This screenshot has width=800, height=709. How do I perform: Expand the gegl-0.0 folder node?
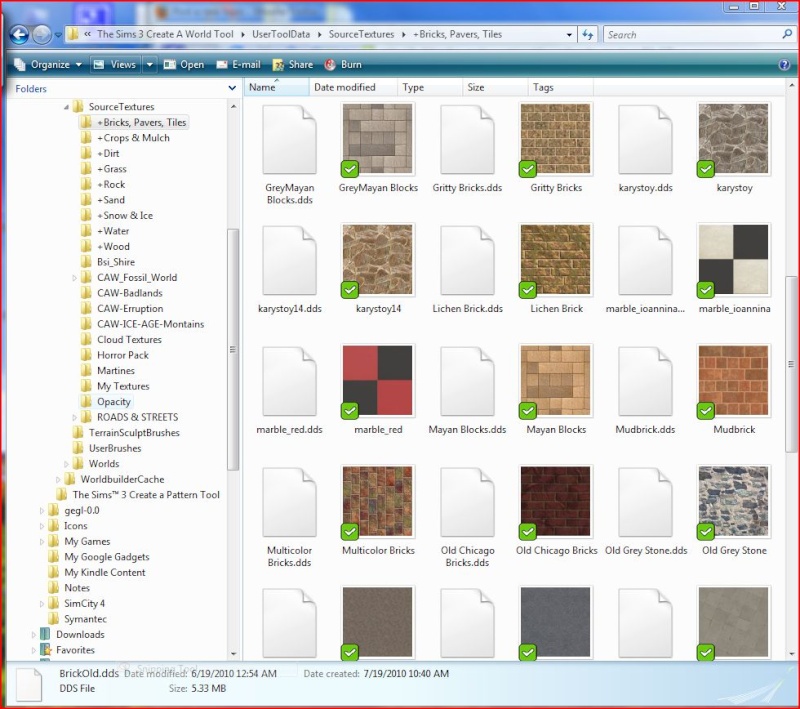42,511
